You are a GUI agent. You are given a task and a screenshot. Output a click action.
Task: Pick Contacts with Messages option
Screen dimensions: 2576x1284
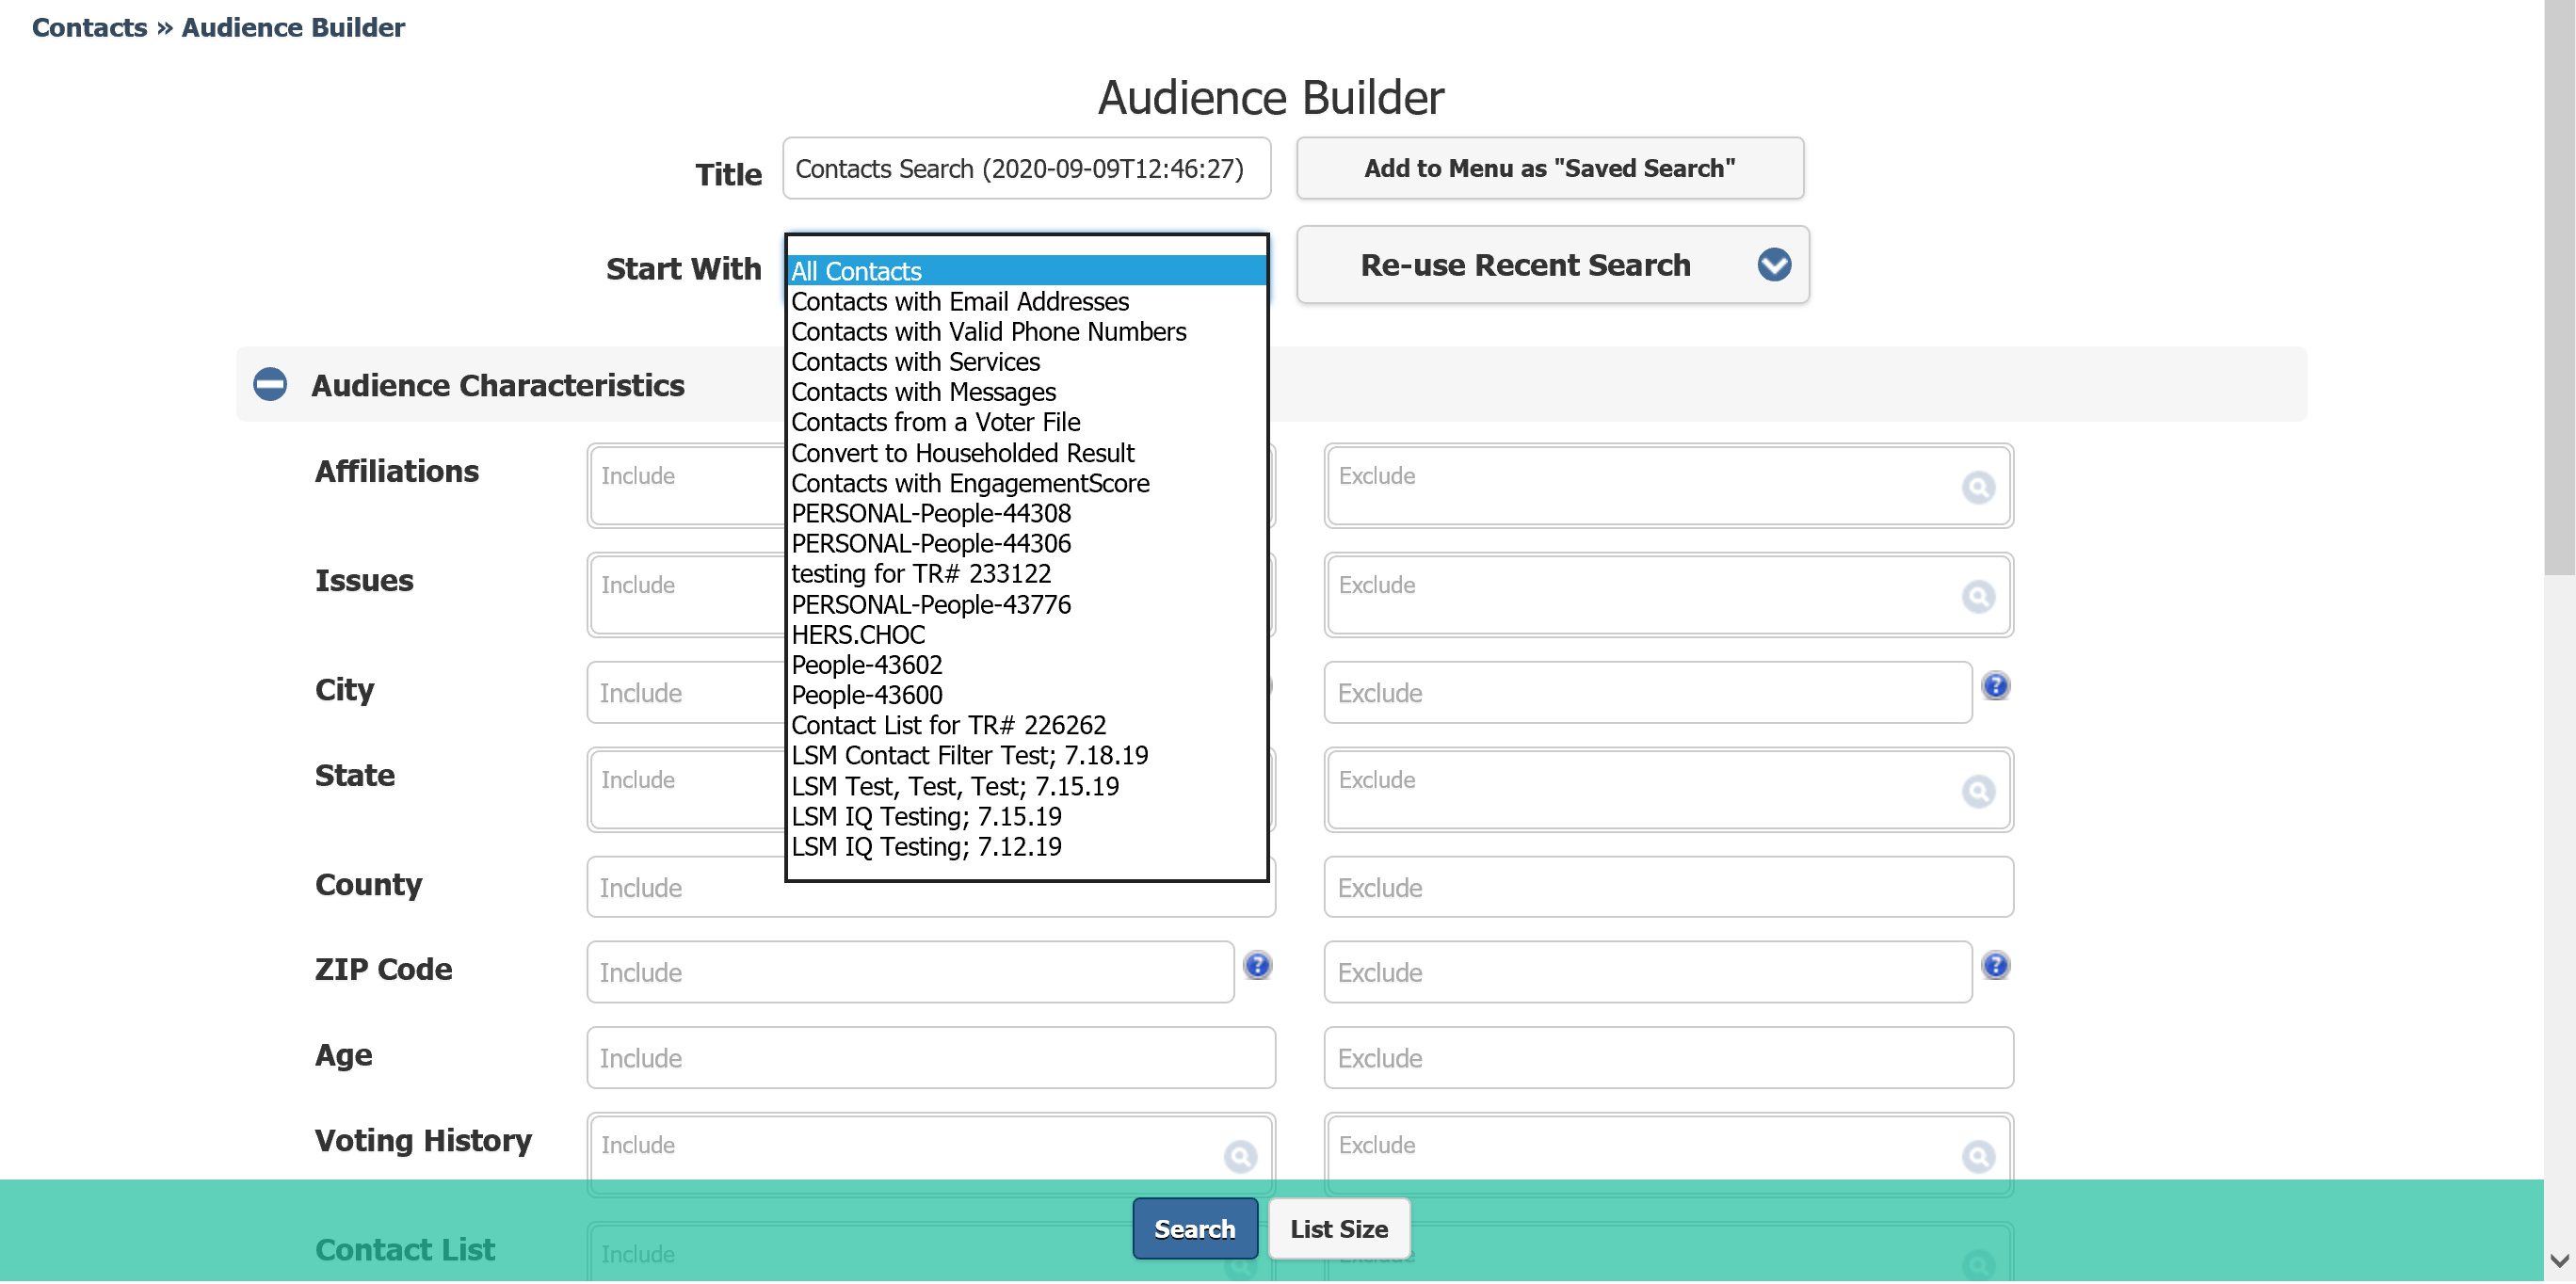pyautogui.click(x=1027, y=392)
